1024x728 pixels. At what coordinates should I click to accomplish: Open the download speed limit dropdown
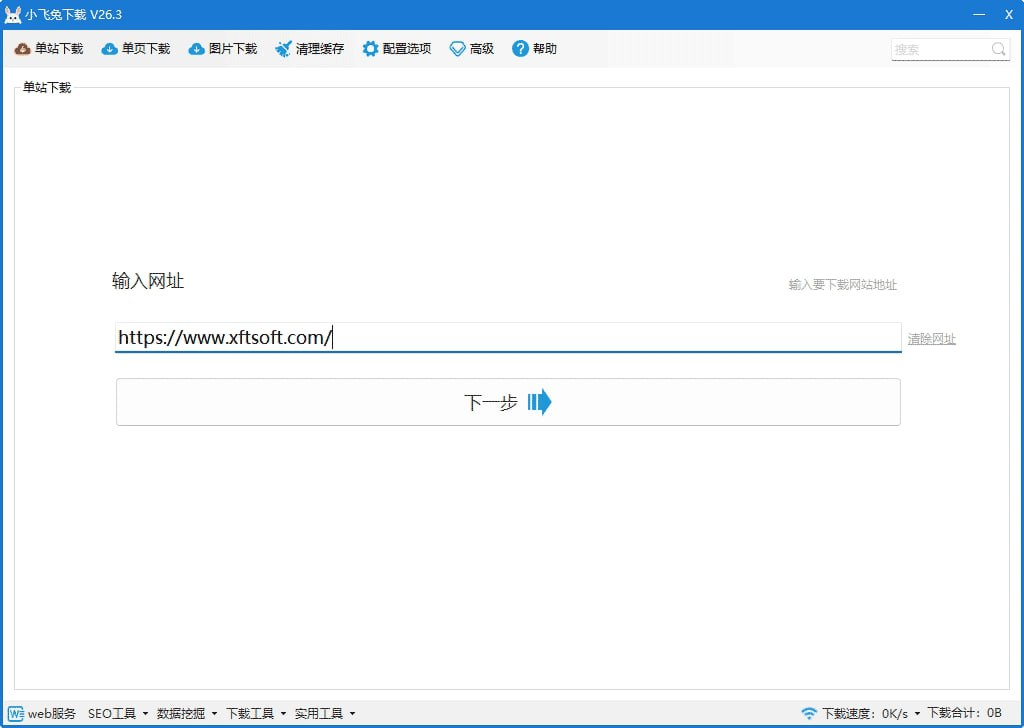tap(917, 713)
